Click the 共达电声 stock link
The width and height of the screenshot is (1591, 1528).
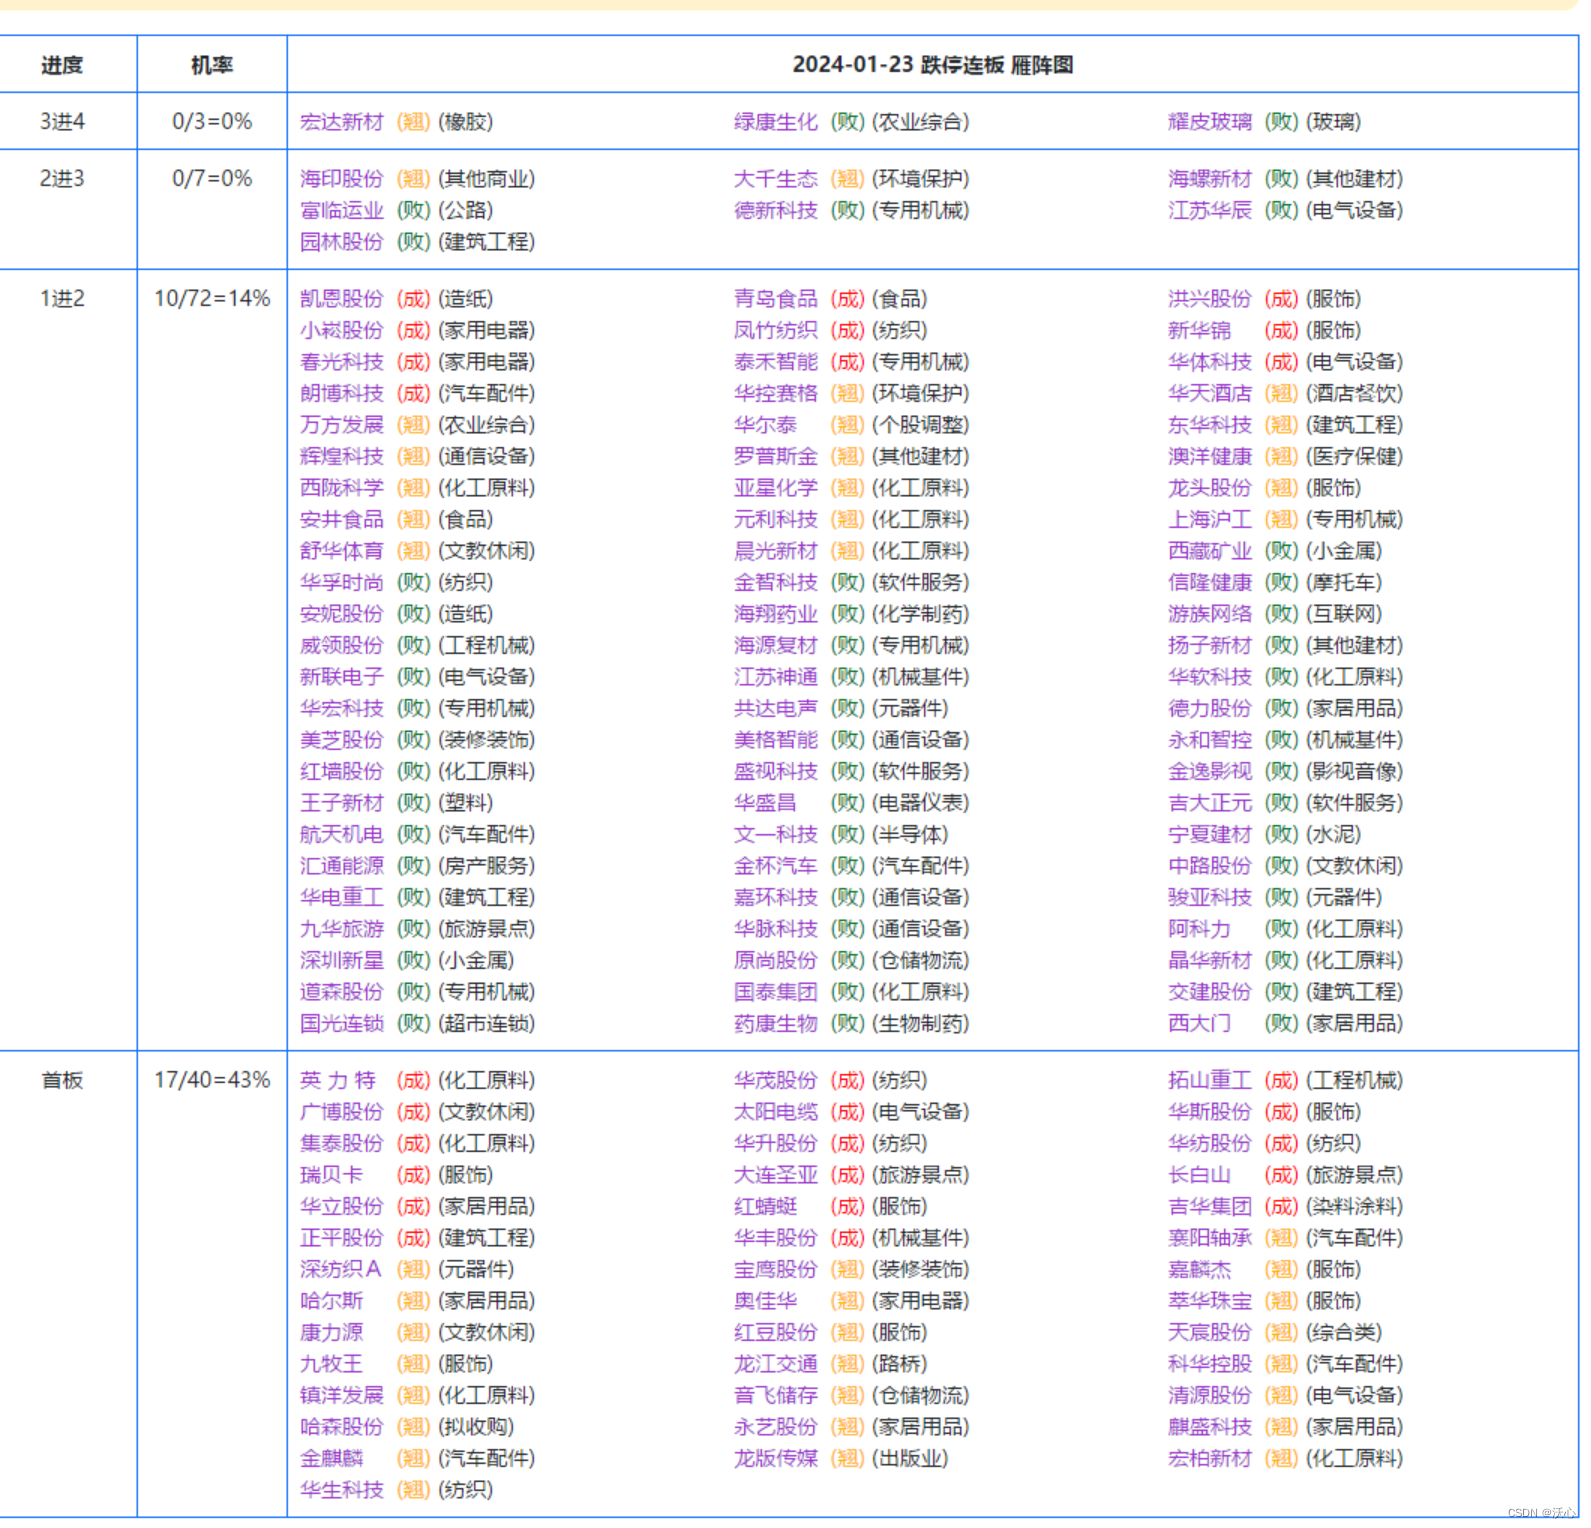pyautogui.click(x=776, y=708)
